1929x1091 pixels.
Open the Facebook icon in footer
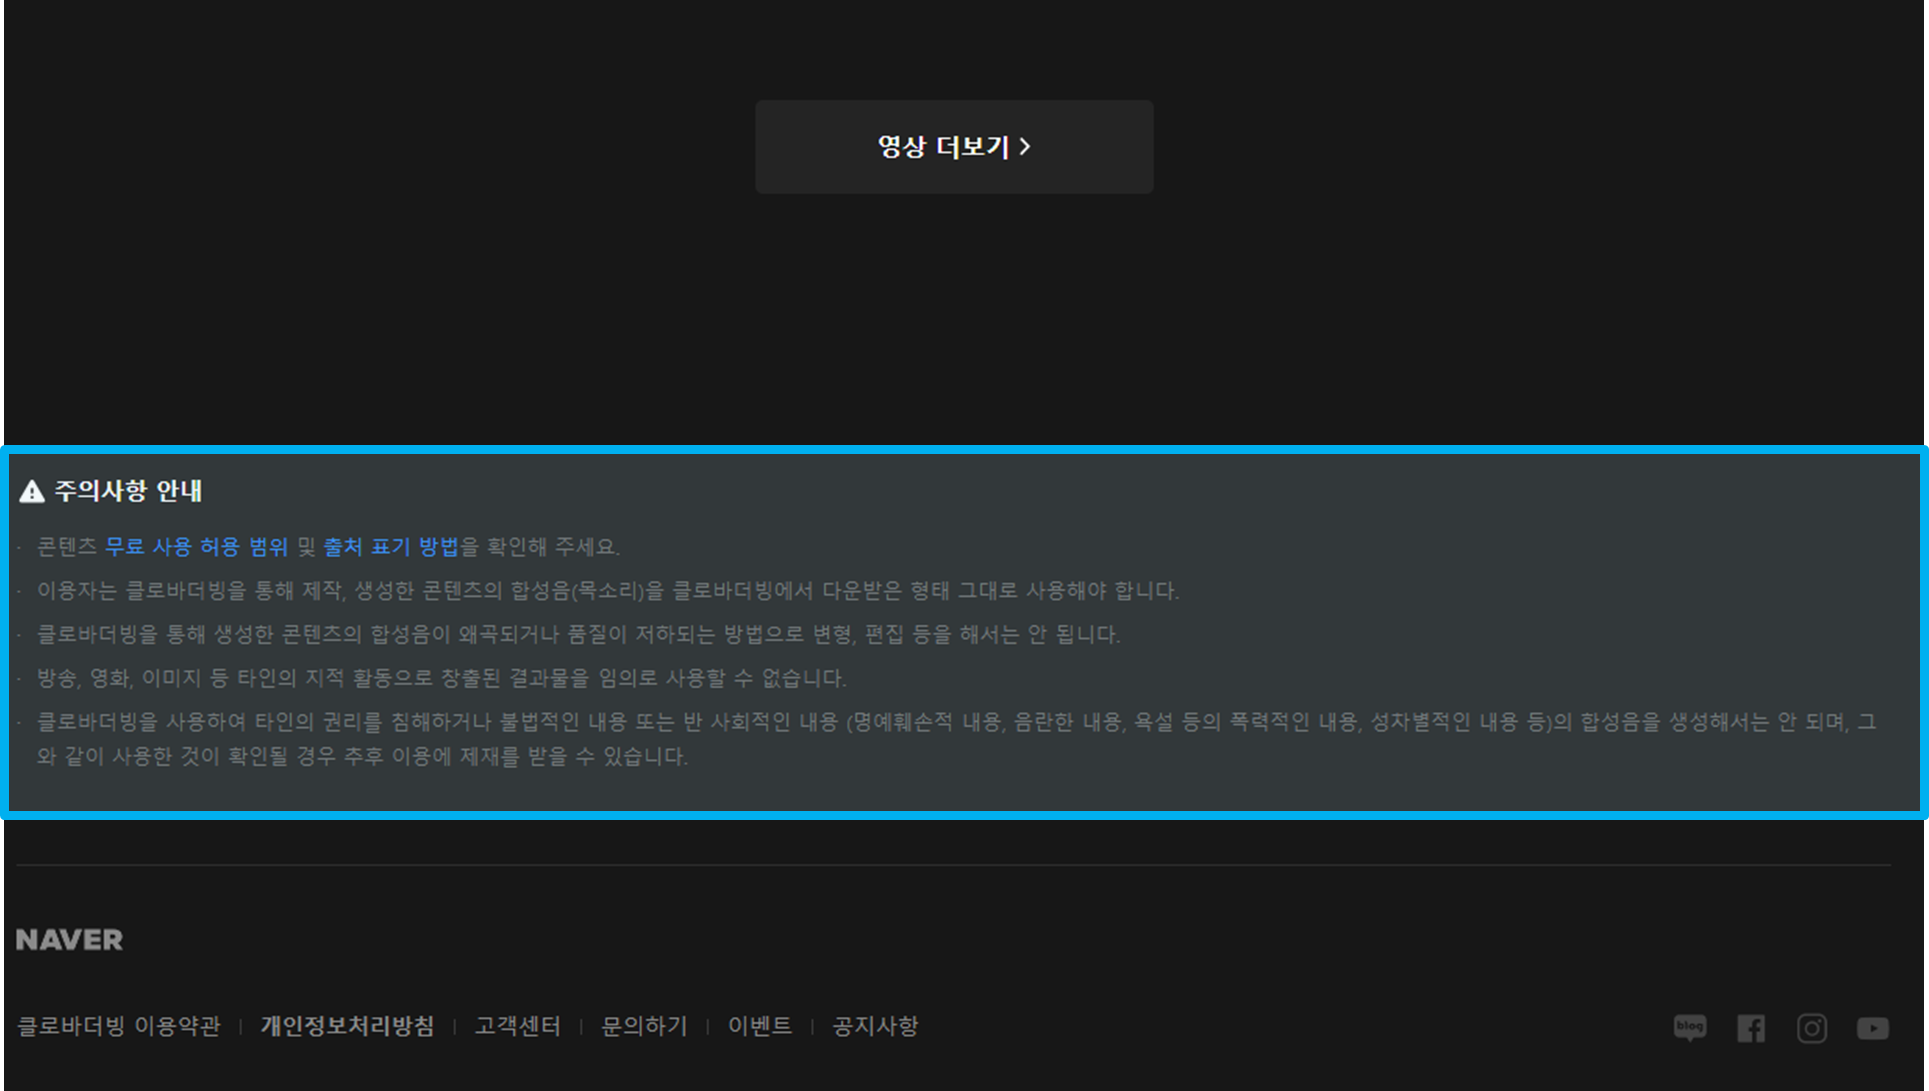(x=1751, y=1028)
